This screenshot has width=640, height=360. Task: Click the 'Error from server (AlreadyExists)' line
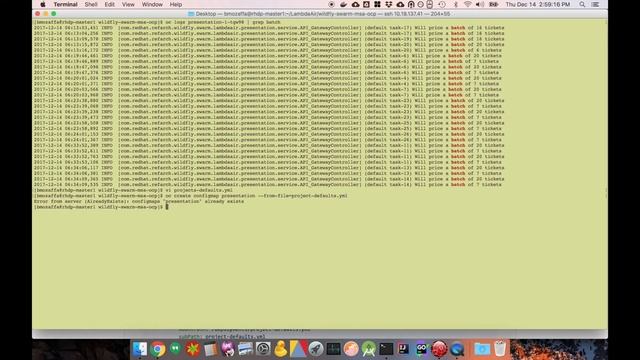click(139, 201)
